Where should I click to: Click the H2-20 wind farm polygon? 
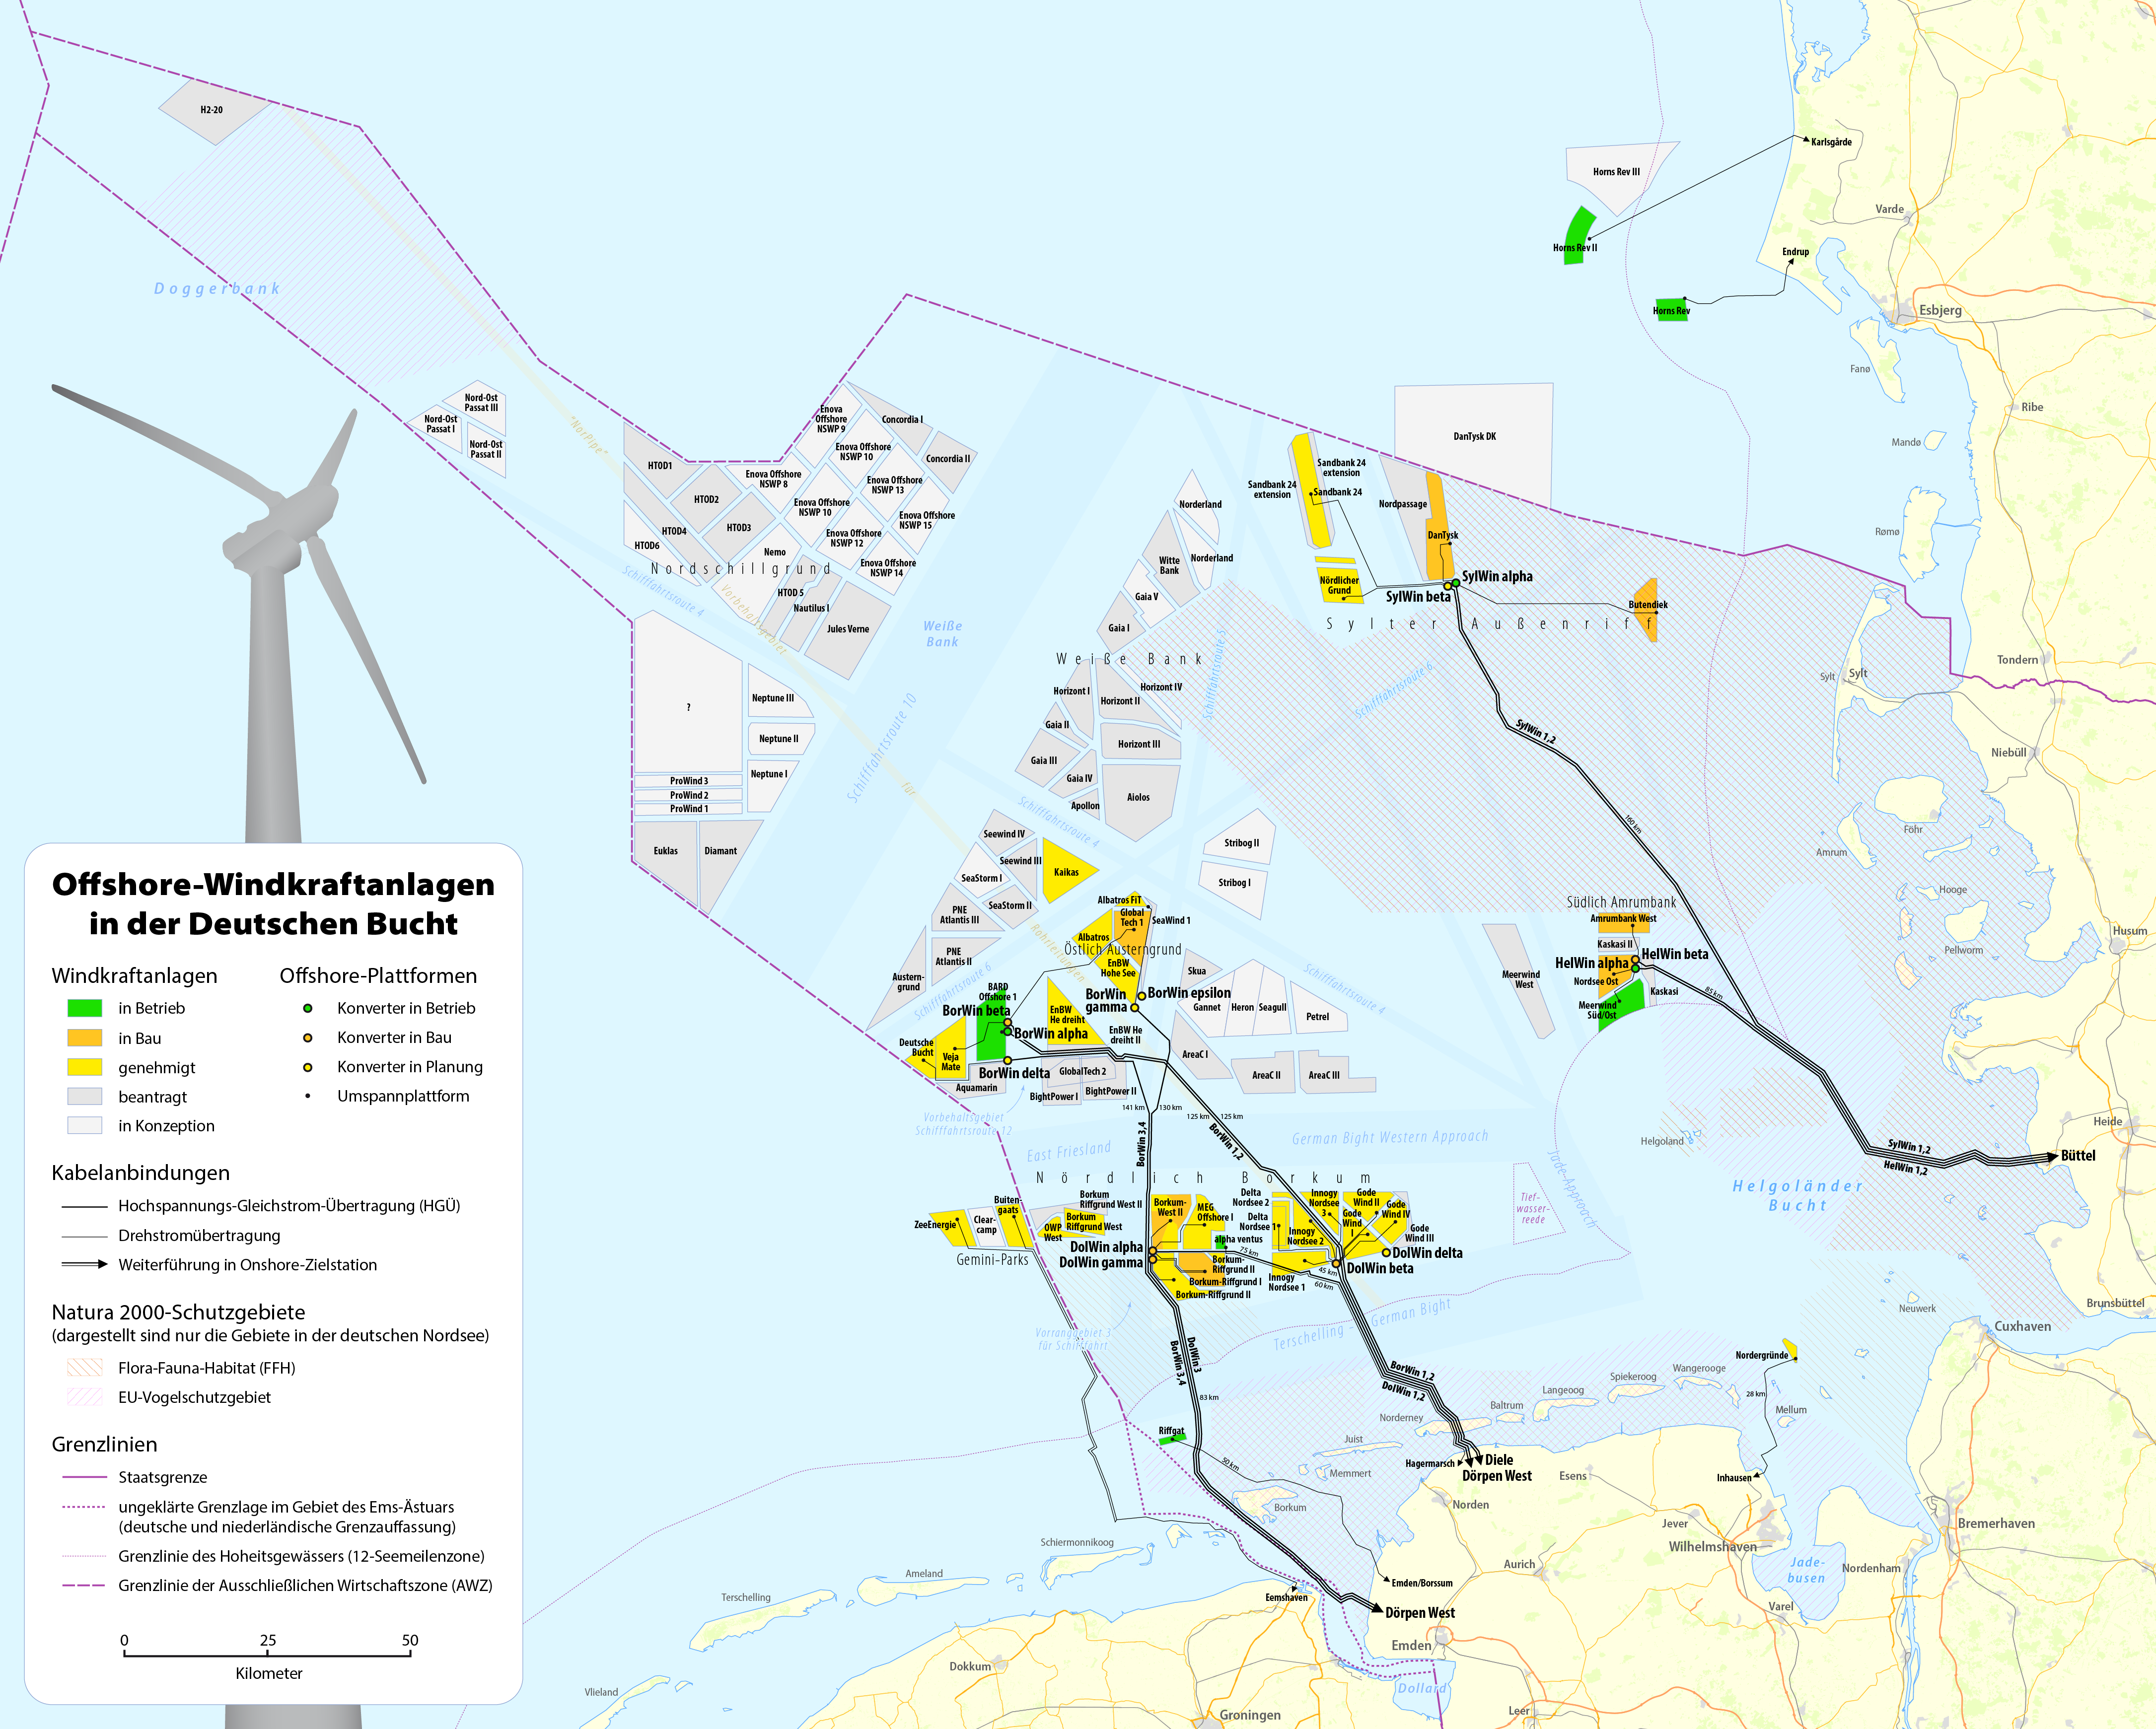click(x=211, y=110)
